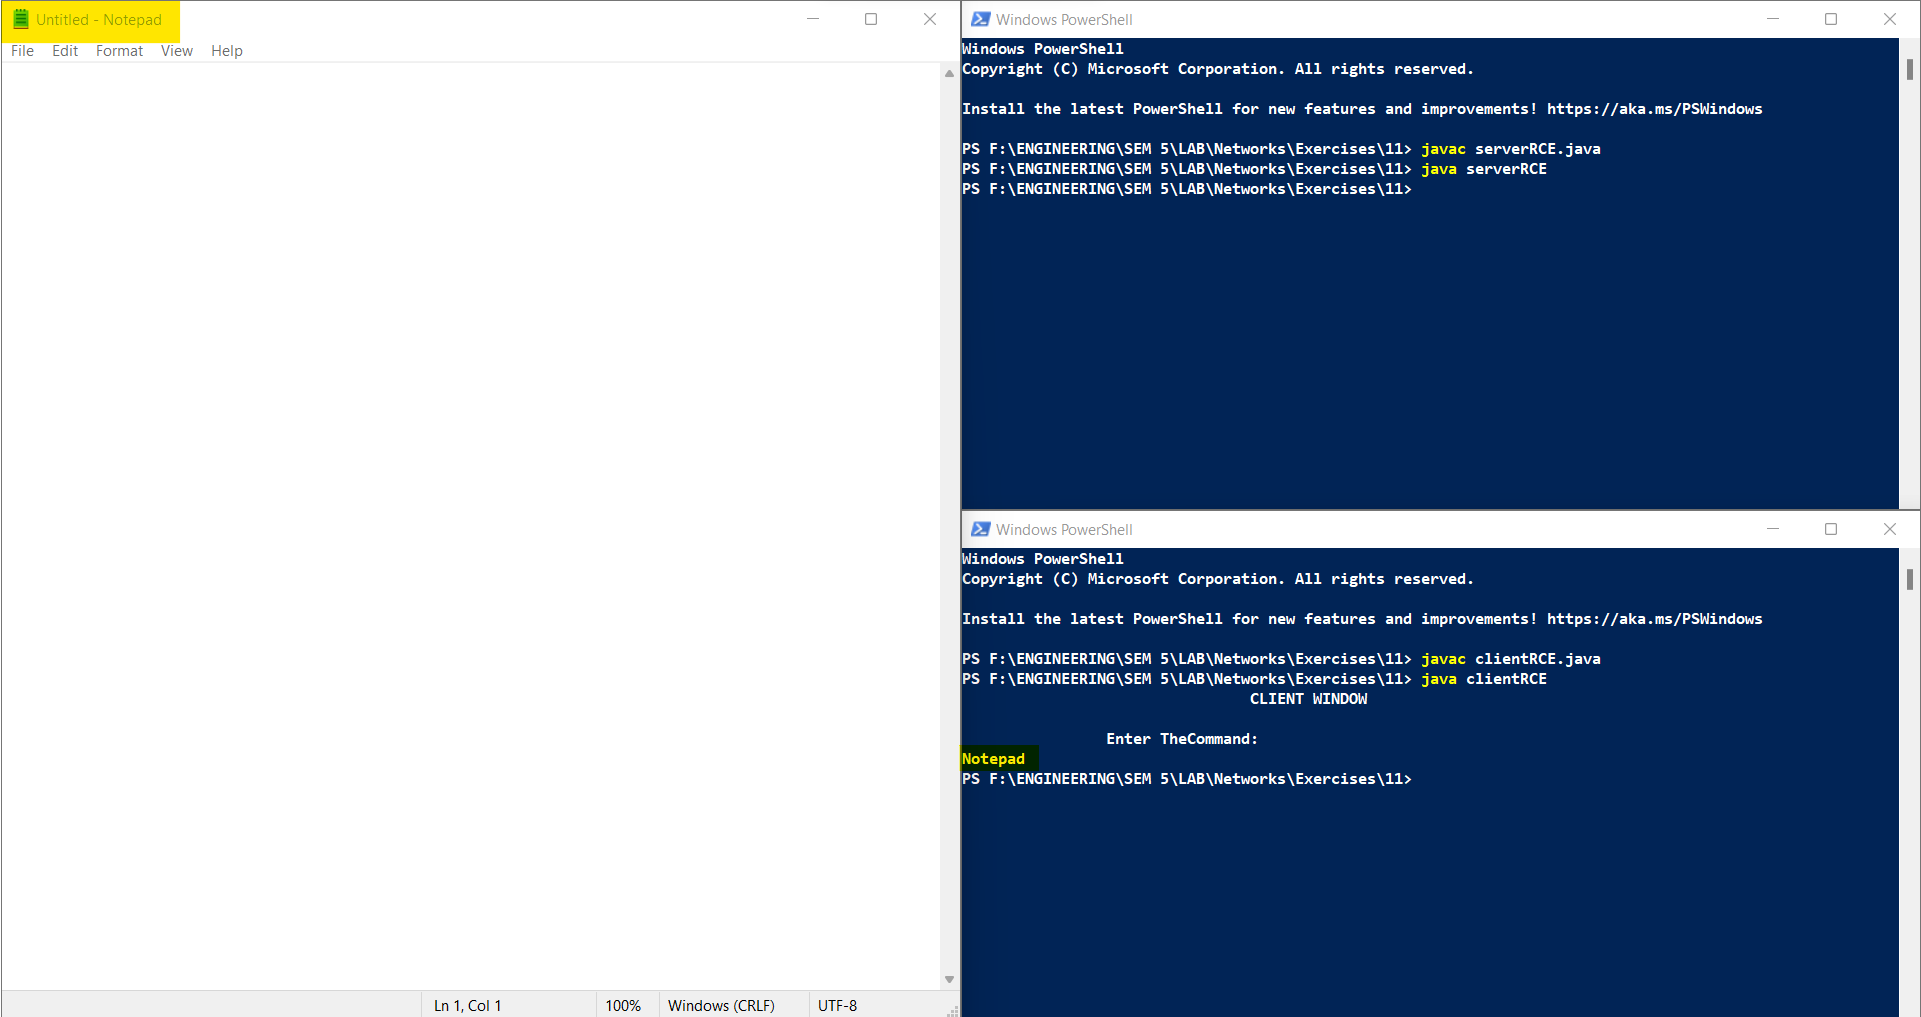Click the 100% zoom status entry
1921x1017 pixels.
tap(623, 1005)
